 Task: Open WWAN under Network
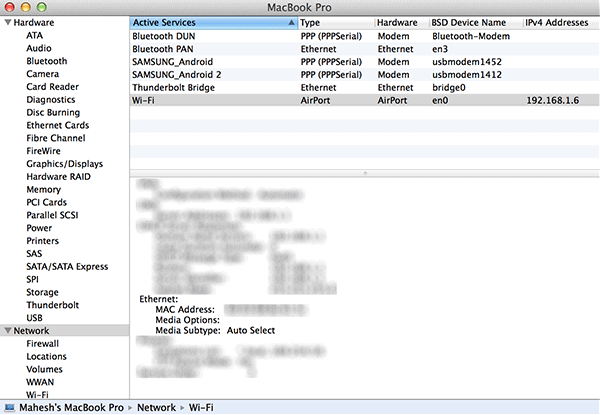(40, 382)
